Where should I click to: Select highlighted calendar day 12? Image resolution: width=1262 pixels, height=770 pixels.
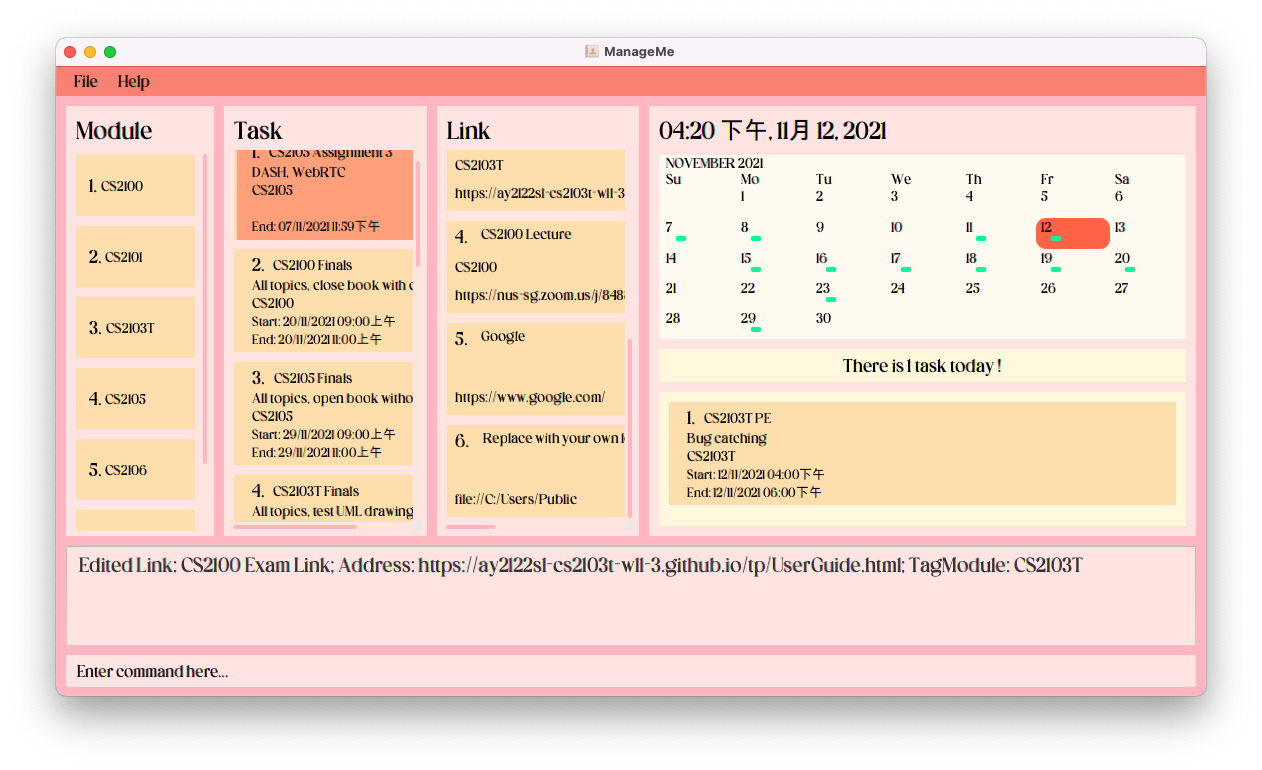tap(1073, 233)
